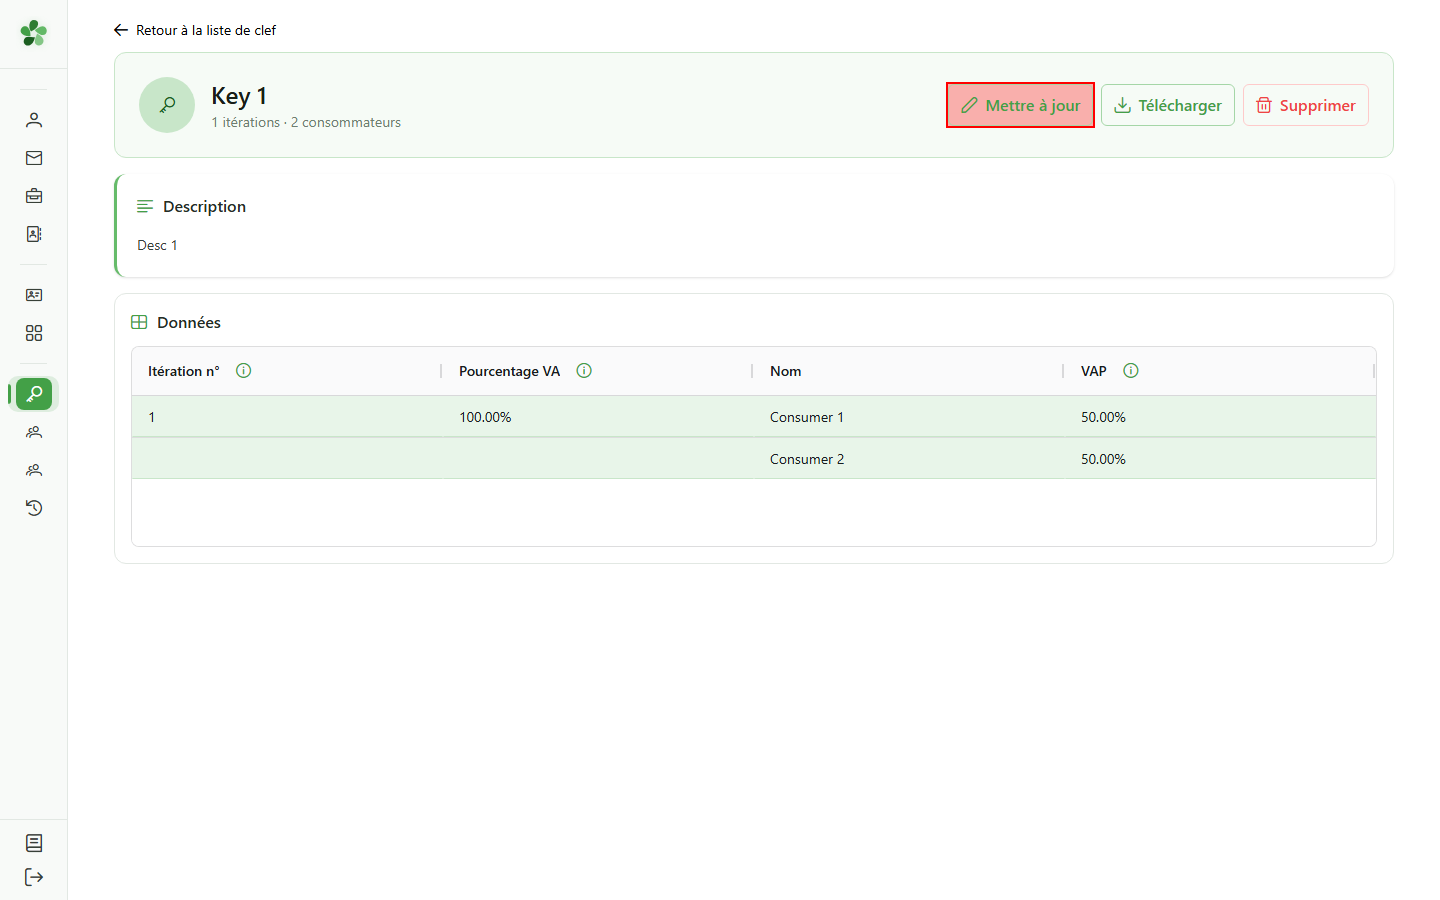Click the Description section heading
Viewport: 1440px width, 900px height.
click(204, 206)
